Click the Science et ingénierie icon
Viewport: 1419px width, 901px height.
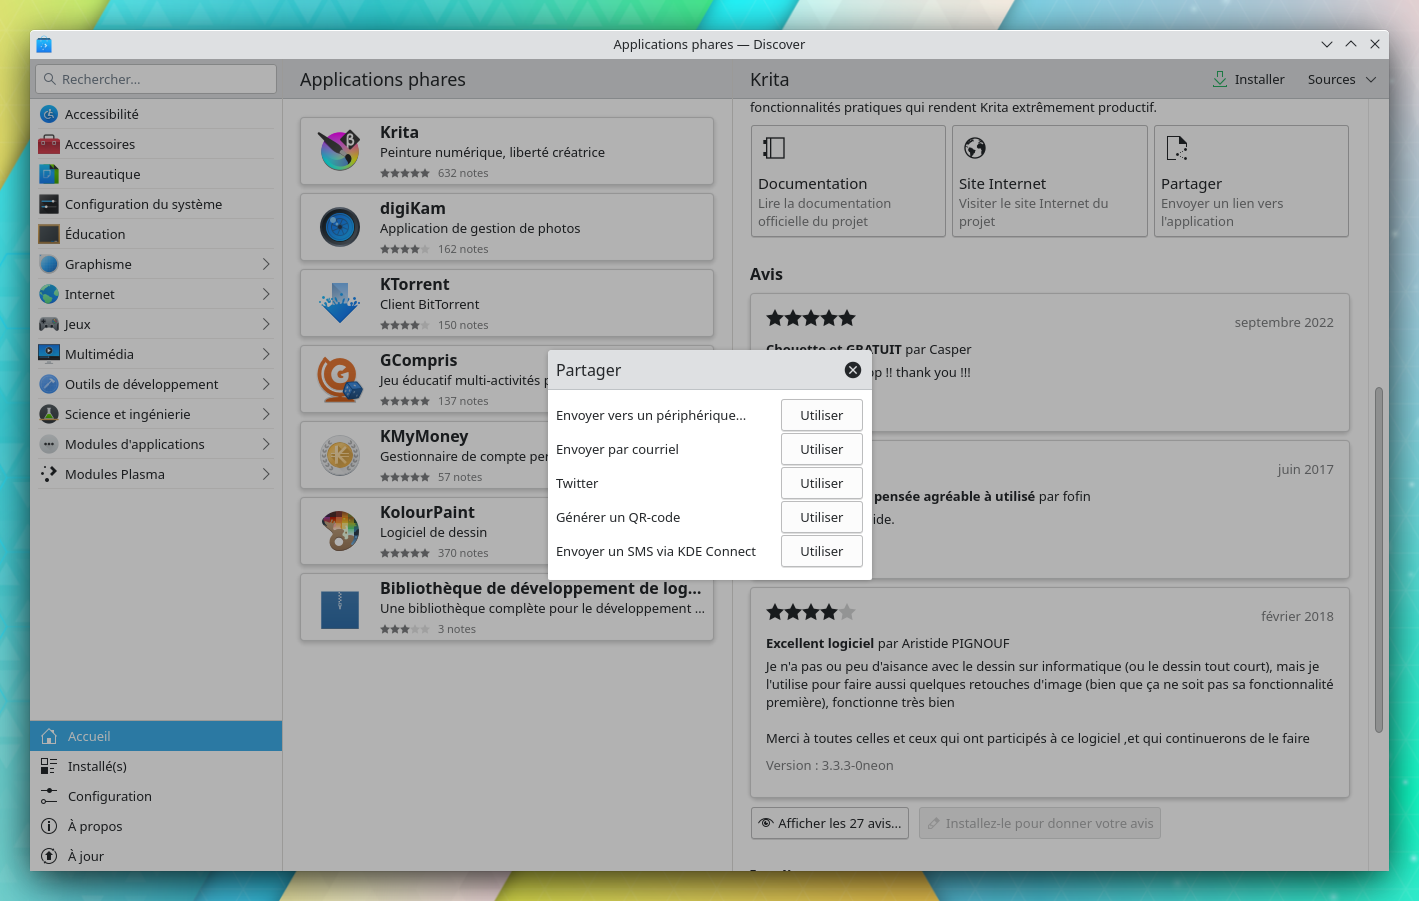(x=49, y=414)
